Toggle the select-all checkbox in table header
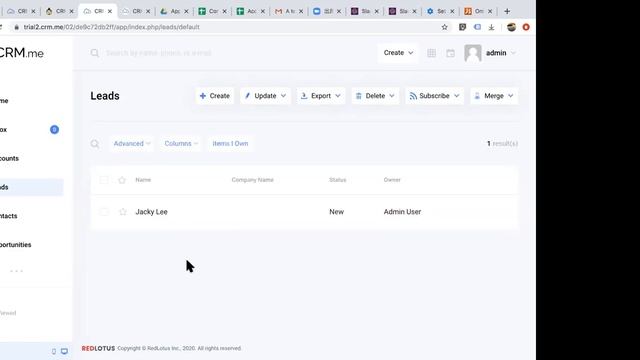Image resolution: width=640 pixels, height=360 pixels. [104, 180]
